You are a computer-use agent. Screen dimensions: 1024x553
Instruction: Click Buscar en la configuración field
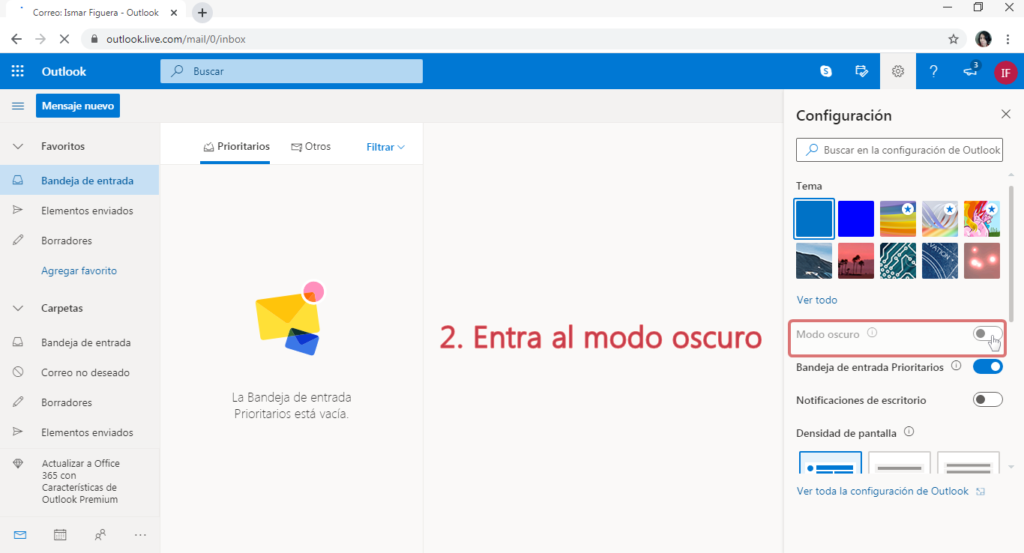(x=899, y=150)
